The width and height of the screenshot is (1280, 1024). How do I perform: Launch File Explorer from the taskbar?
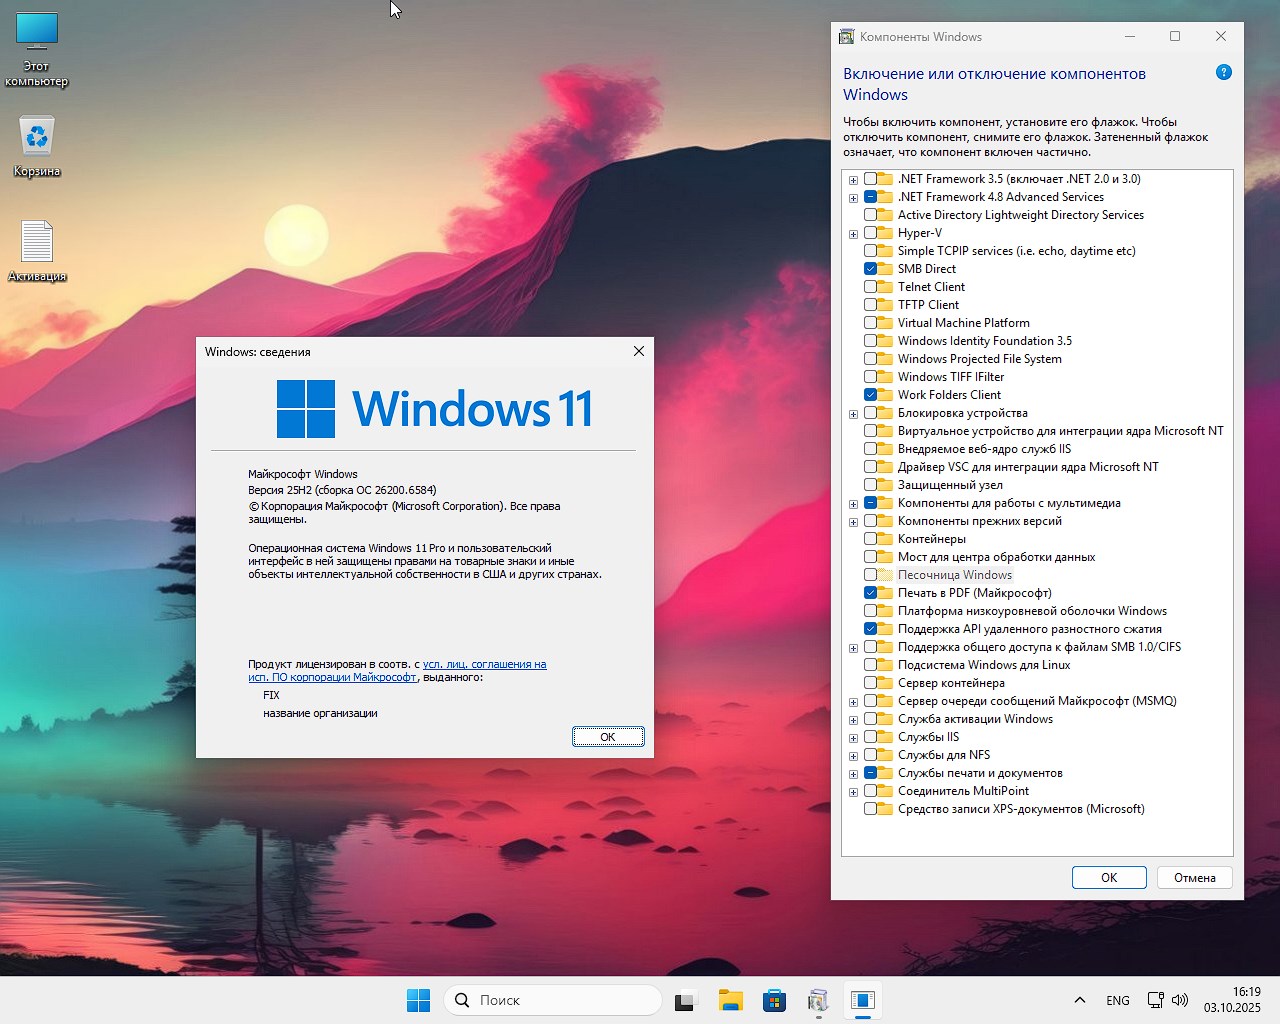click(x=730, y=1000)
